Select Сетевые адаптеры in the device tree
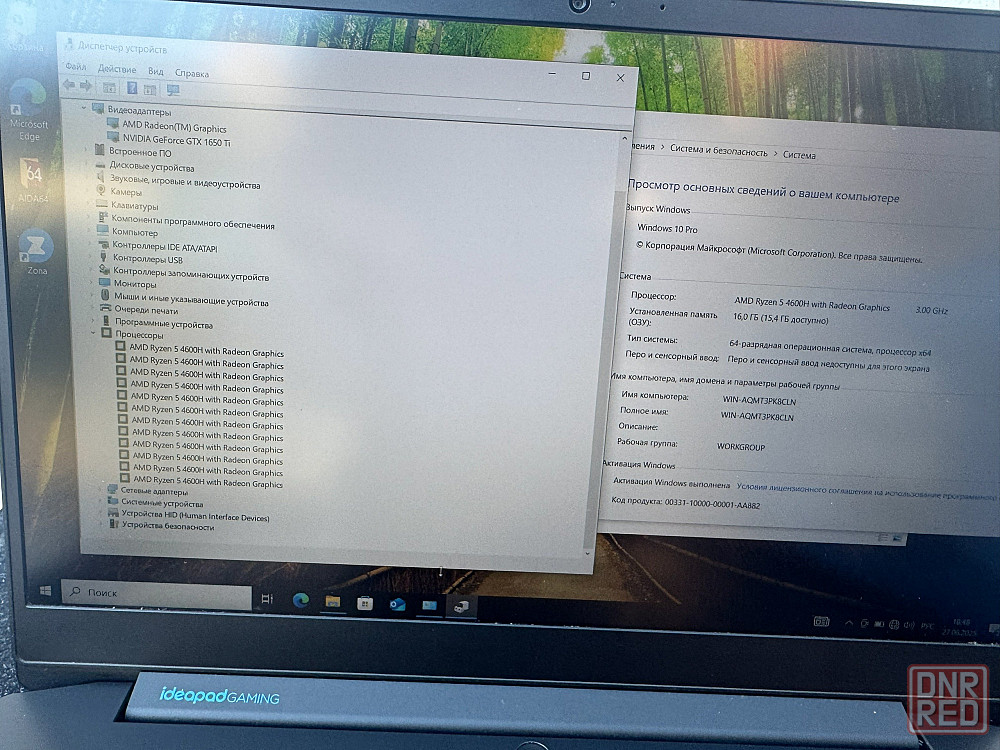1000x750 pixels. coord(154,491)
